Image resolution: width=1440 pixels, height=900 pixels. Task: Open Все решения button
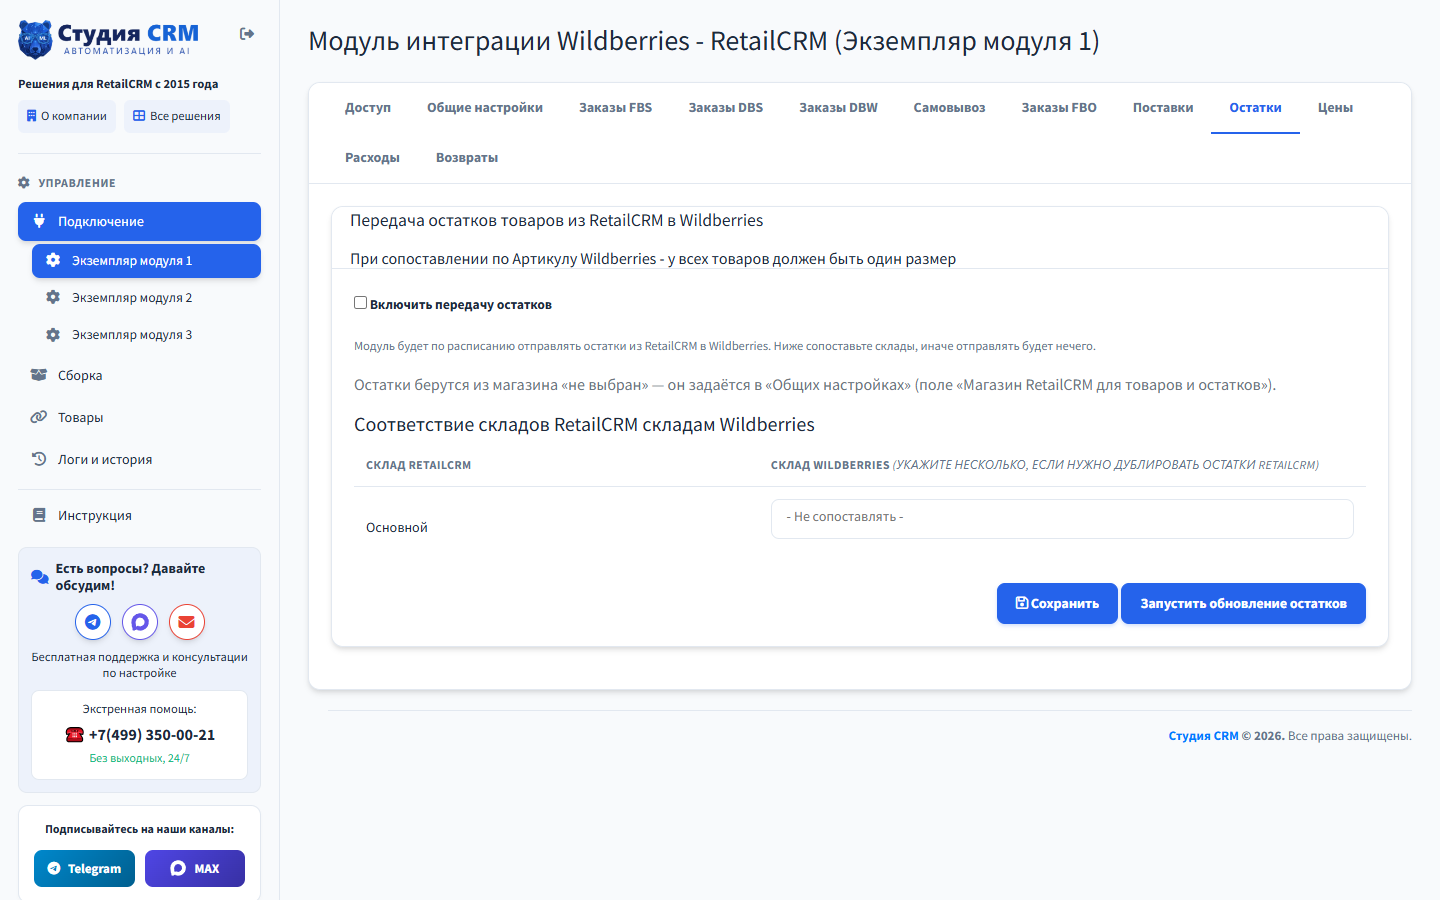click(x=177, y=116)
